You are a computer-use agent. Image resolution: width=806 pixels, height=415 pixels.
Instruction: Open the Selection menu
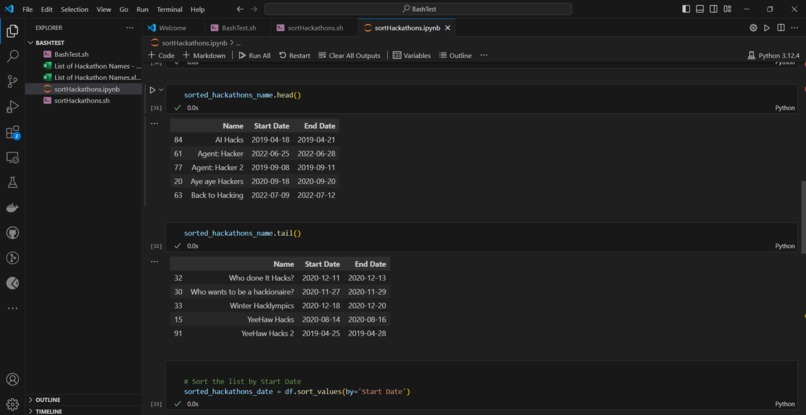(74, 9)
